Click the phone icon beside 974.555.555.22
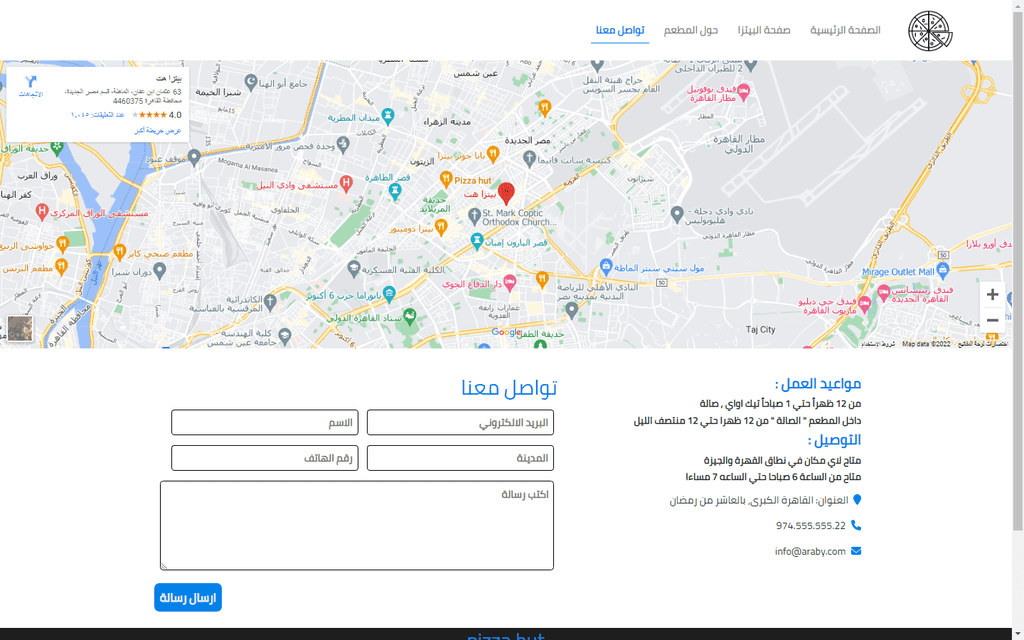The image size is (1024, 640). 856,525
